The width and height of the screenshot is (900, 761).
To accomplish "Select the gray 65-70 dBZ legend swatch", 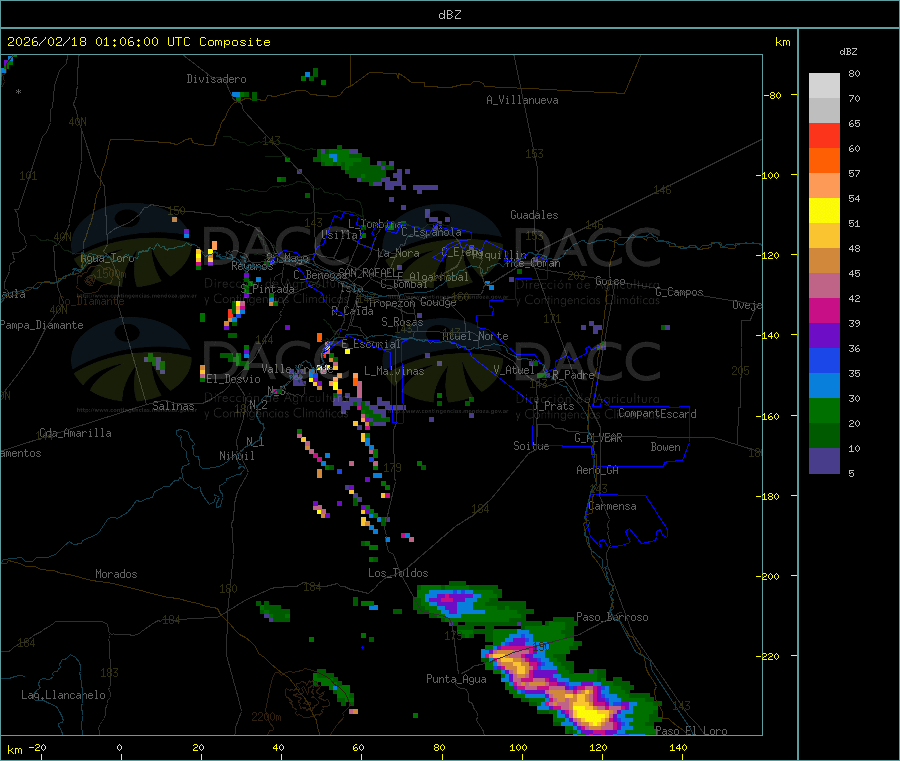I will click(824, 111).
